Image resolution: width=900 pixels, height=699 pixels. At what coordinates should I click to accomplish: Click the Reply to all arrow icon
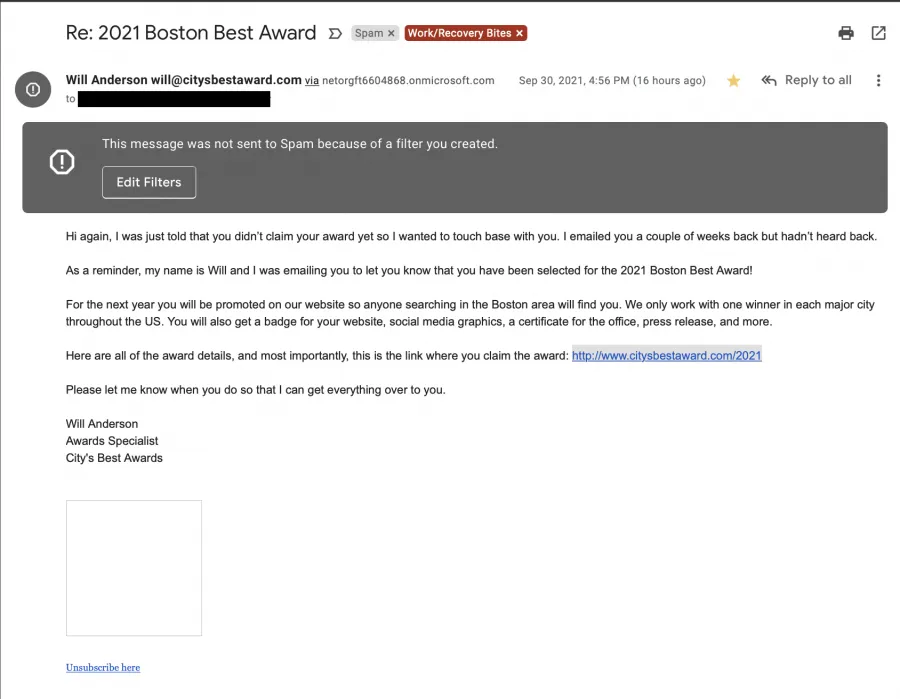coord(769,80)
